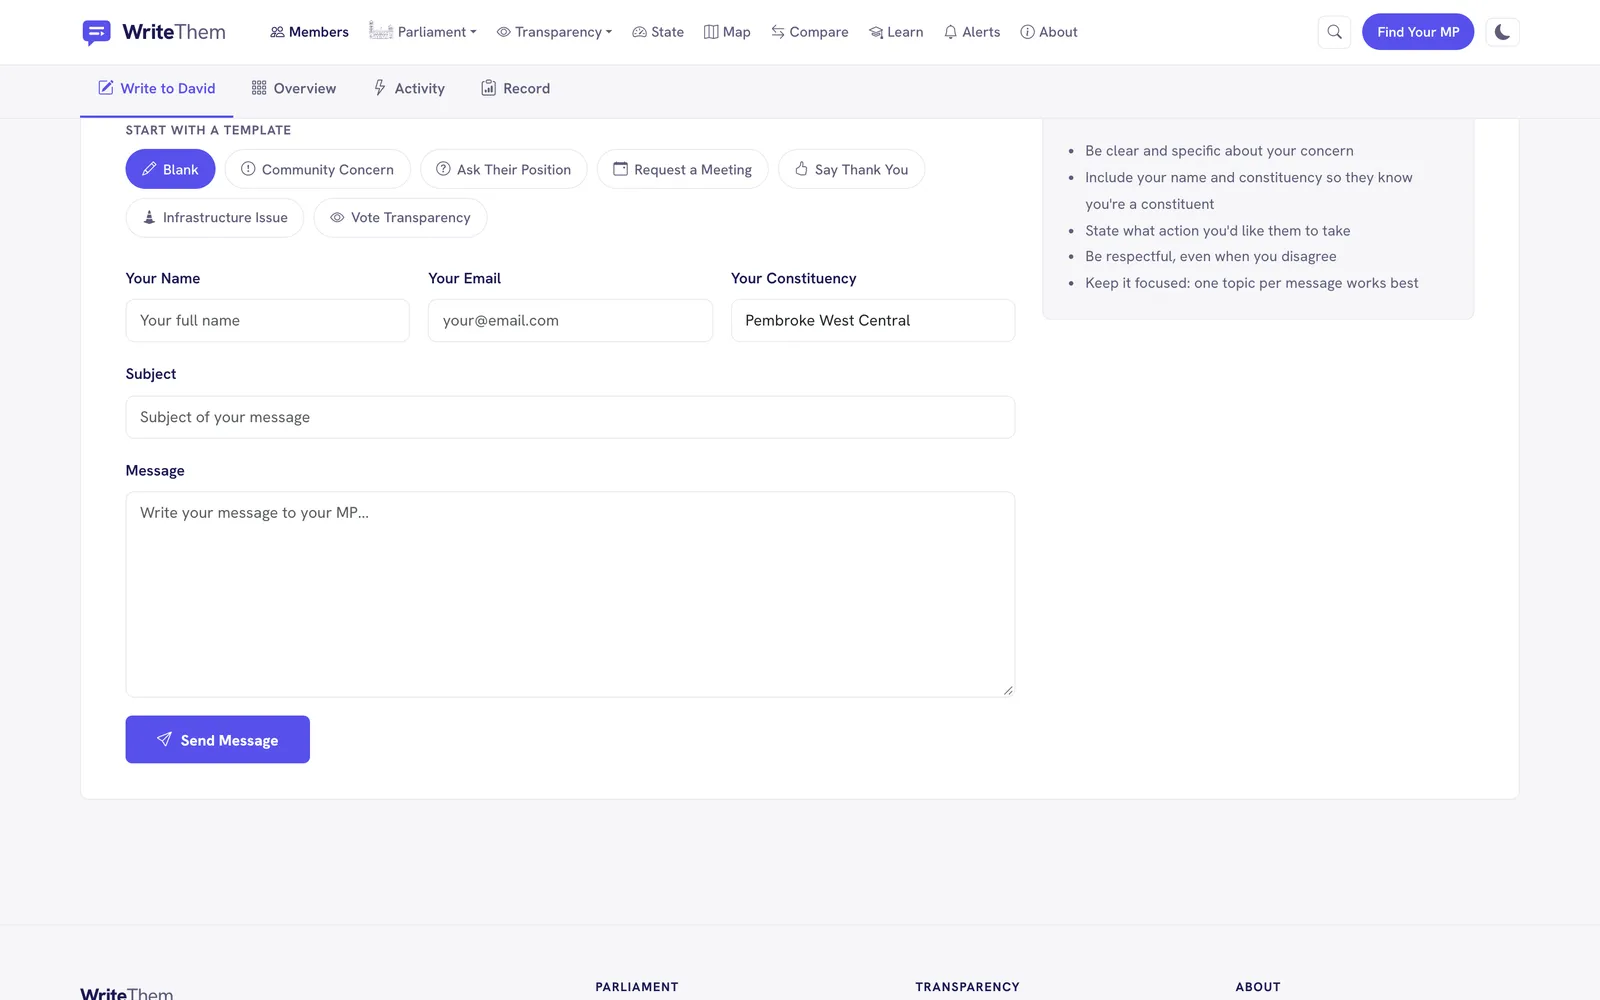This screenshot has width=1600, height=1000.
Task: Open the Members page
Action: click(309, 32)
